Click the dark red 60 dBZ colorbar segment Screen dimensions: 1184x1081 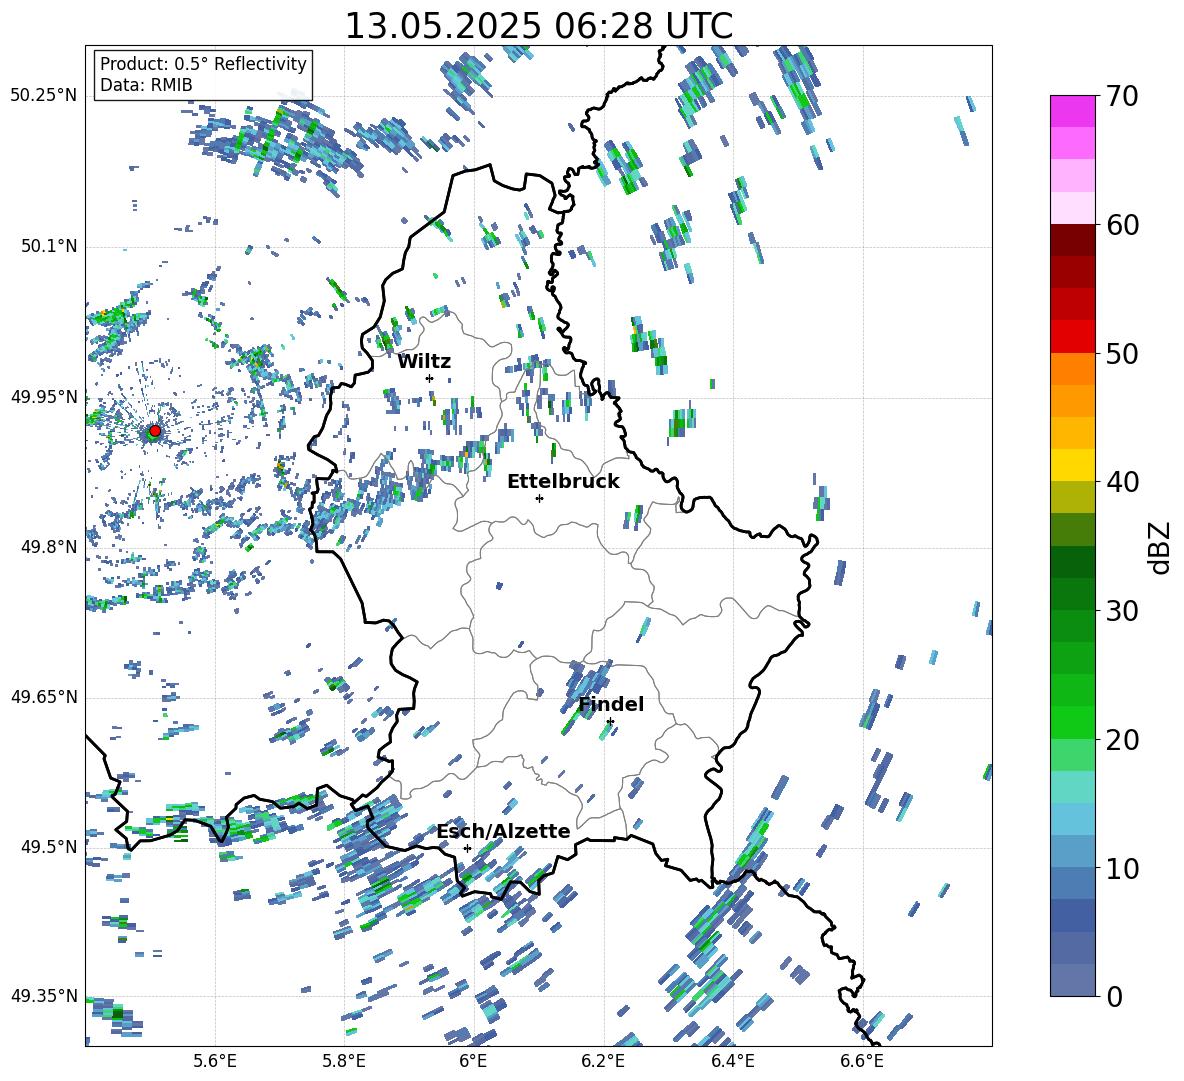point(1072,240)
